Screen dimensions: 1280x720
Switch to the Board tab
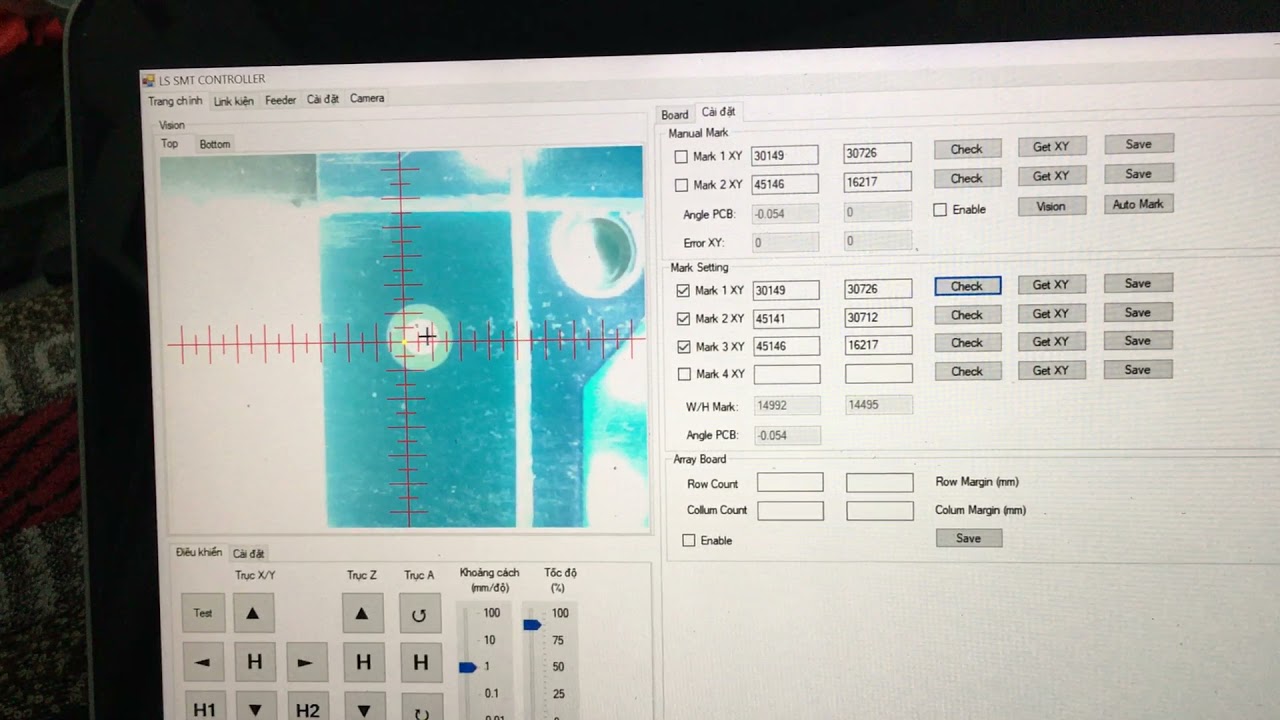675,115
